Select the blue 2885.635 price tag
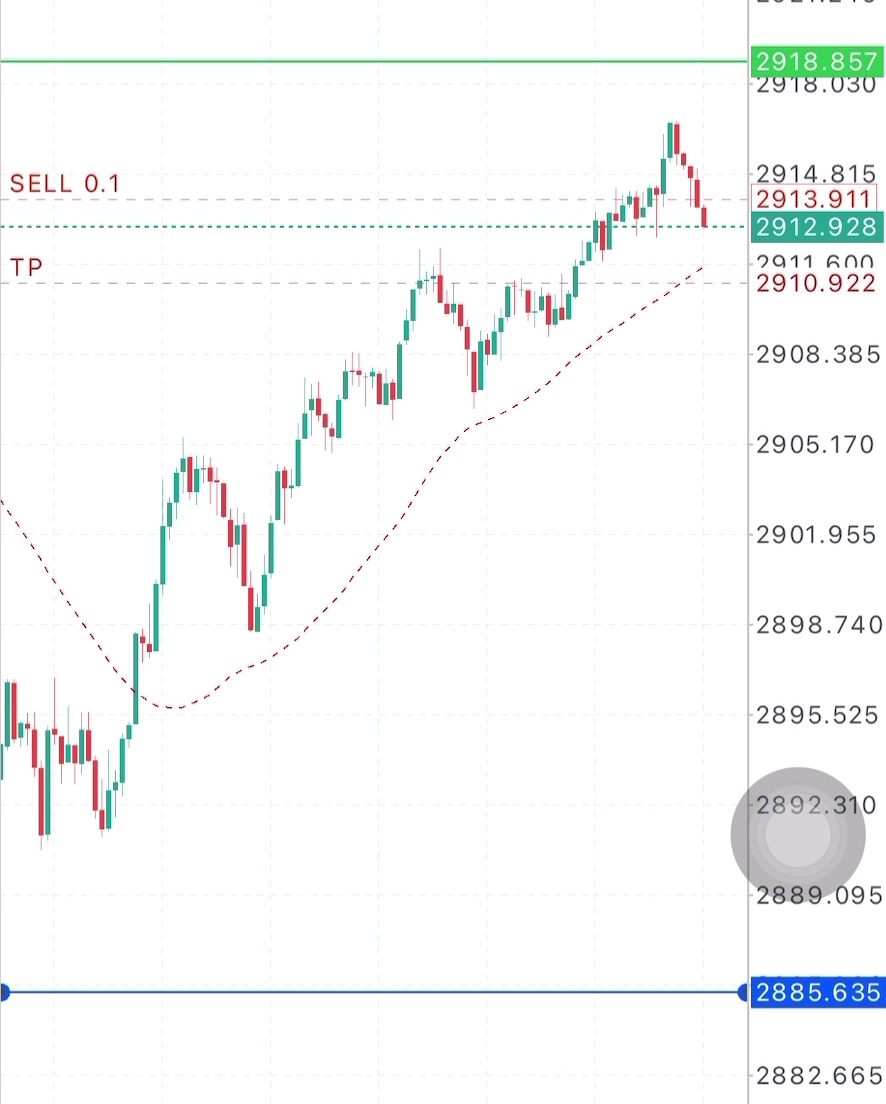 pos(817,992)
